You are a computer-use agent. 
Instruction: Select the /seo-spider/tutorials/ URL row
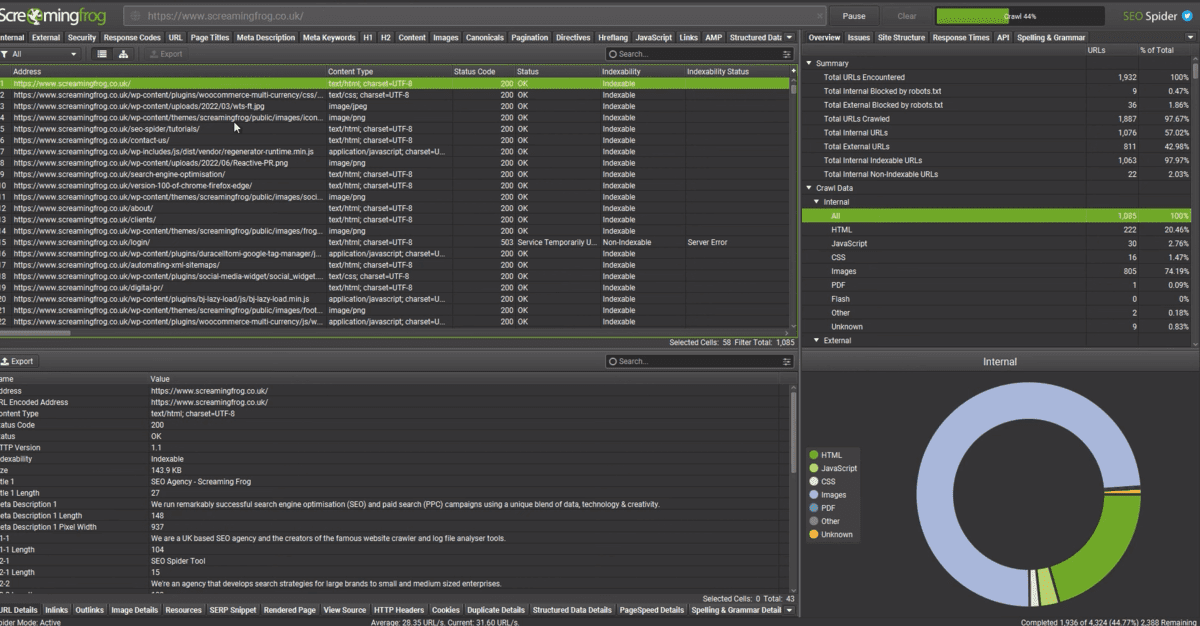(395, 129)
